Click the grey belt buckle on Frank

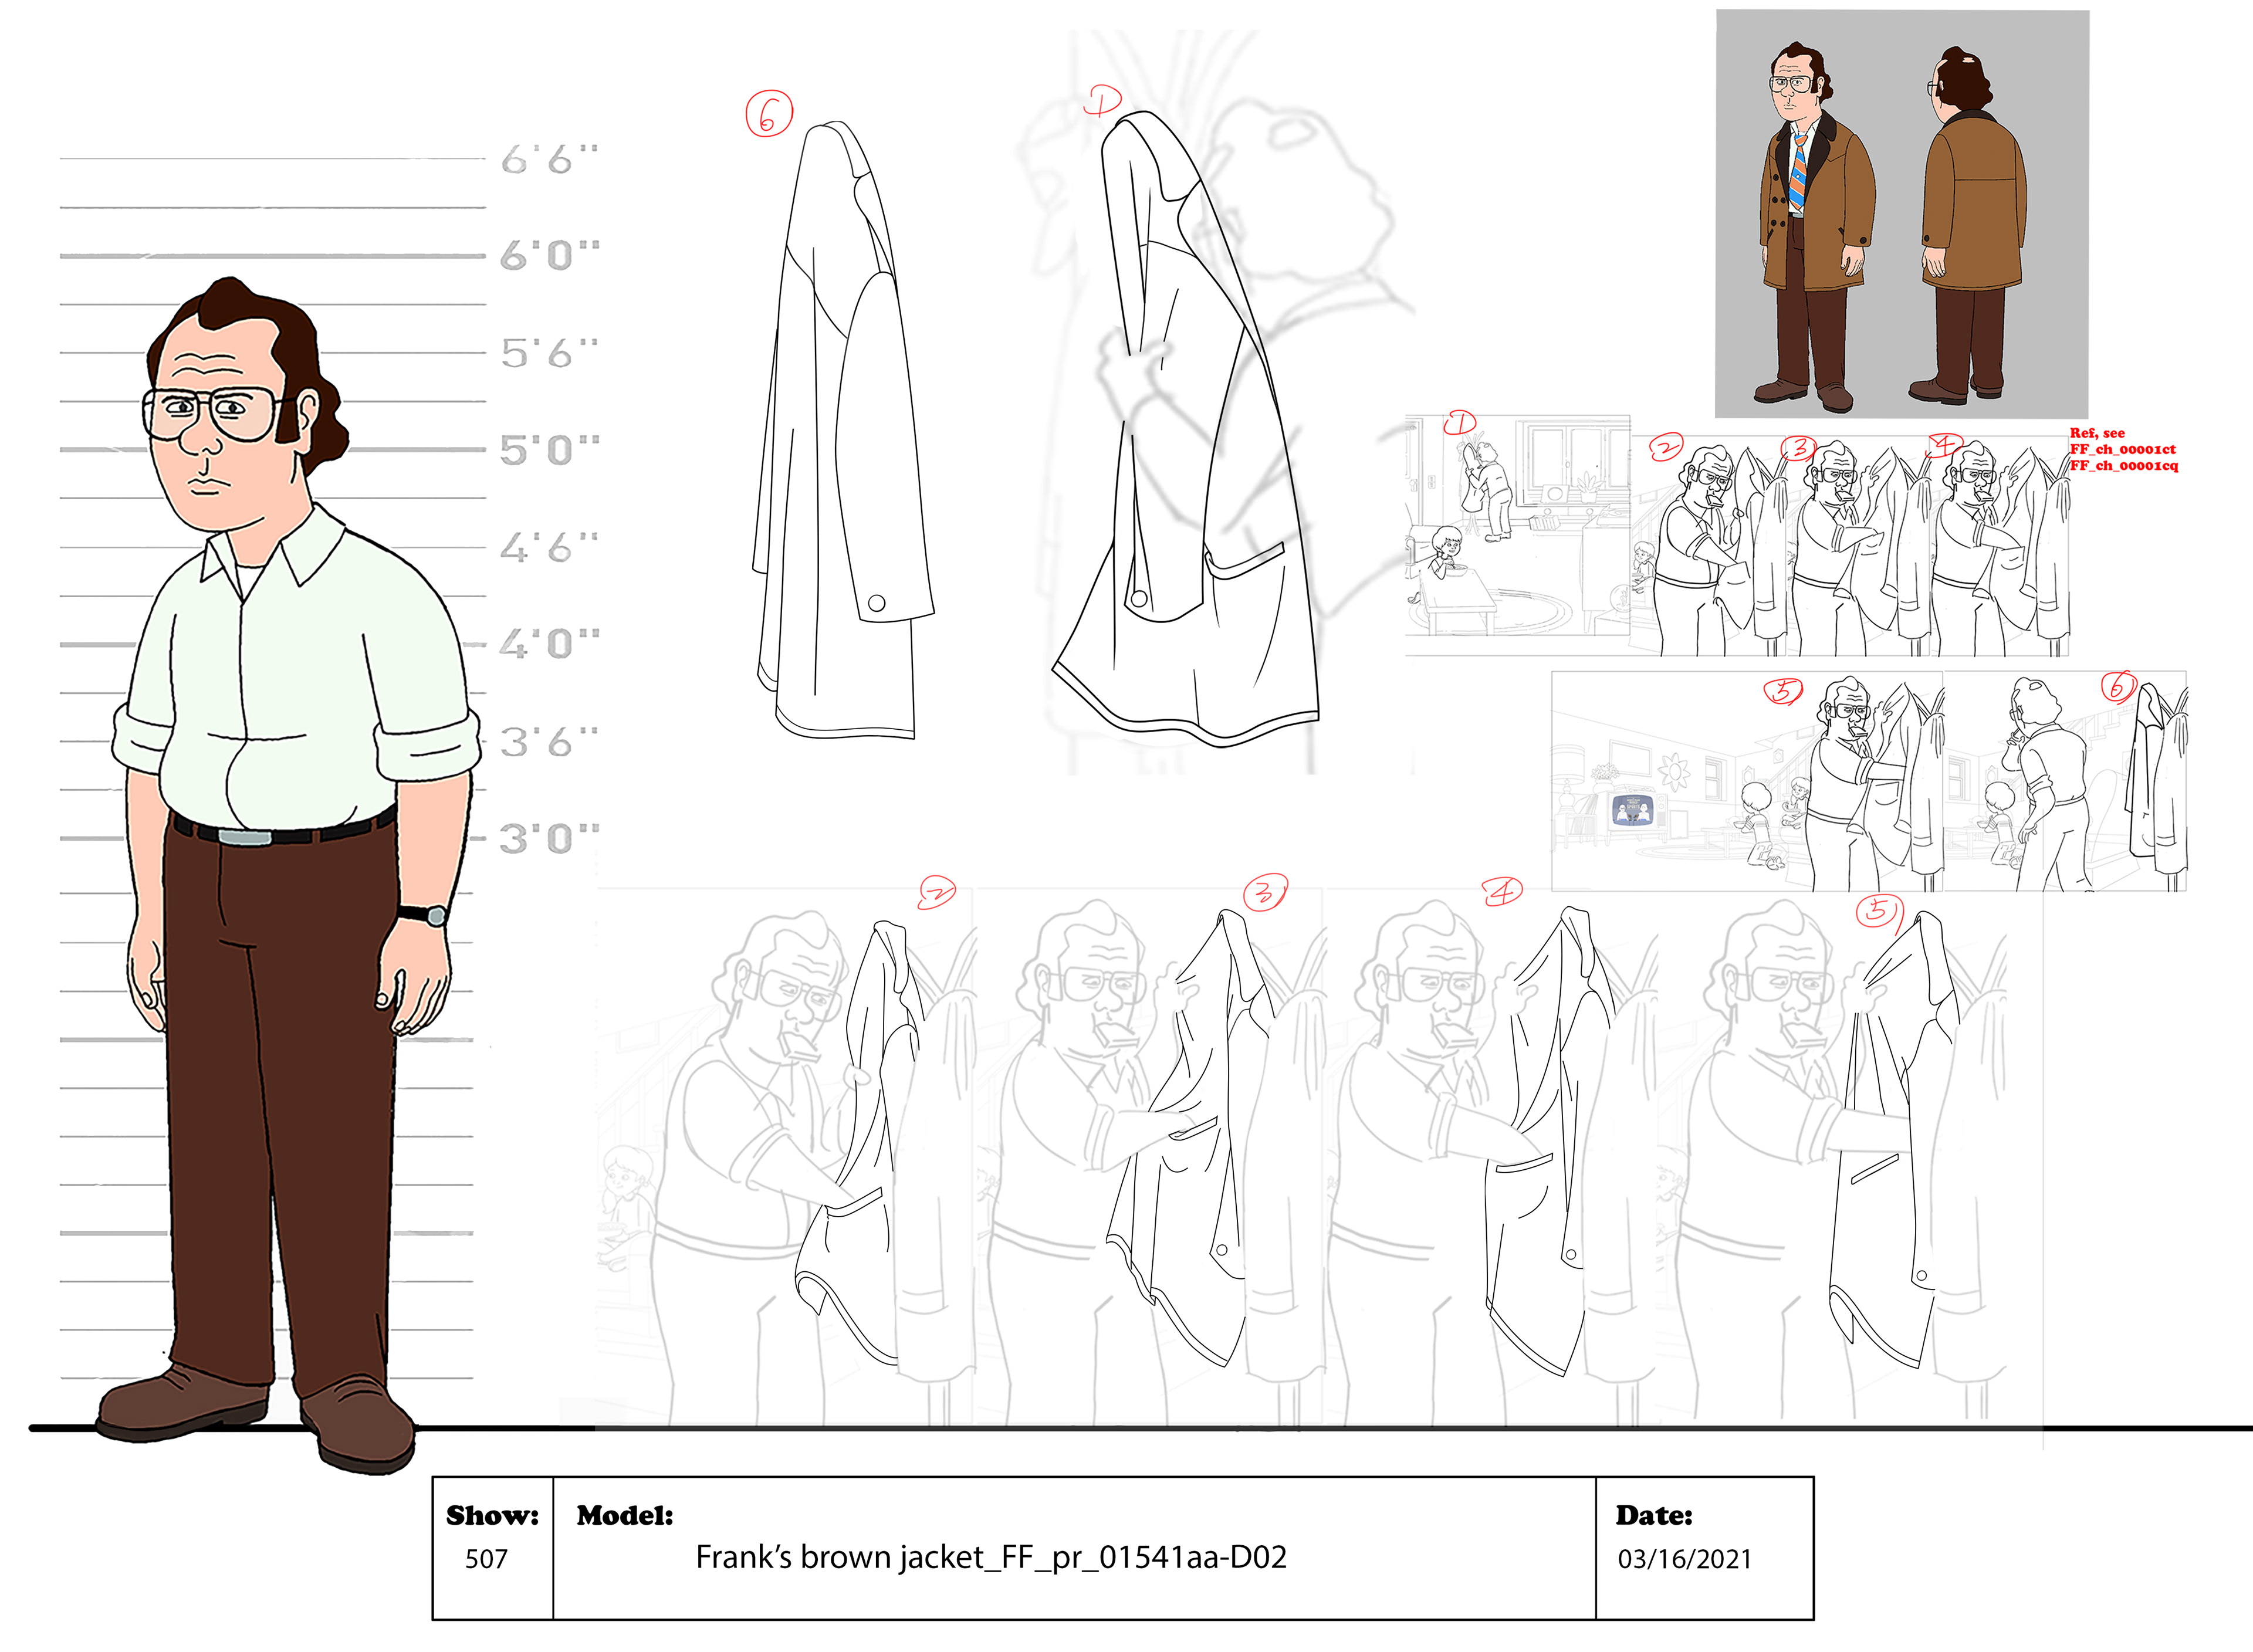[244, 837]
